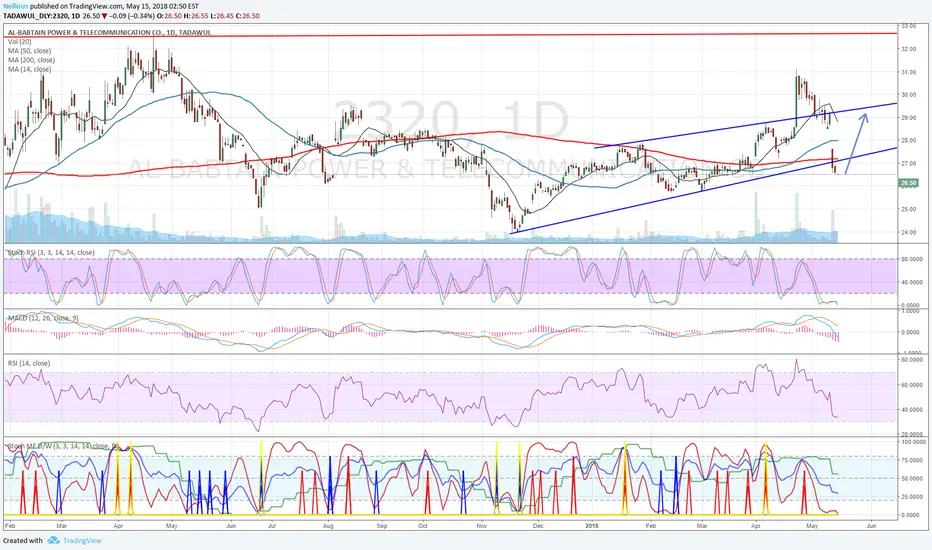Click the 24.00 price axis label

[x=909, y=232]
